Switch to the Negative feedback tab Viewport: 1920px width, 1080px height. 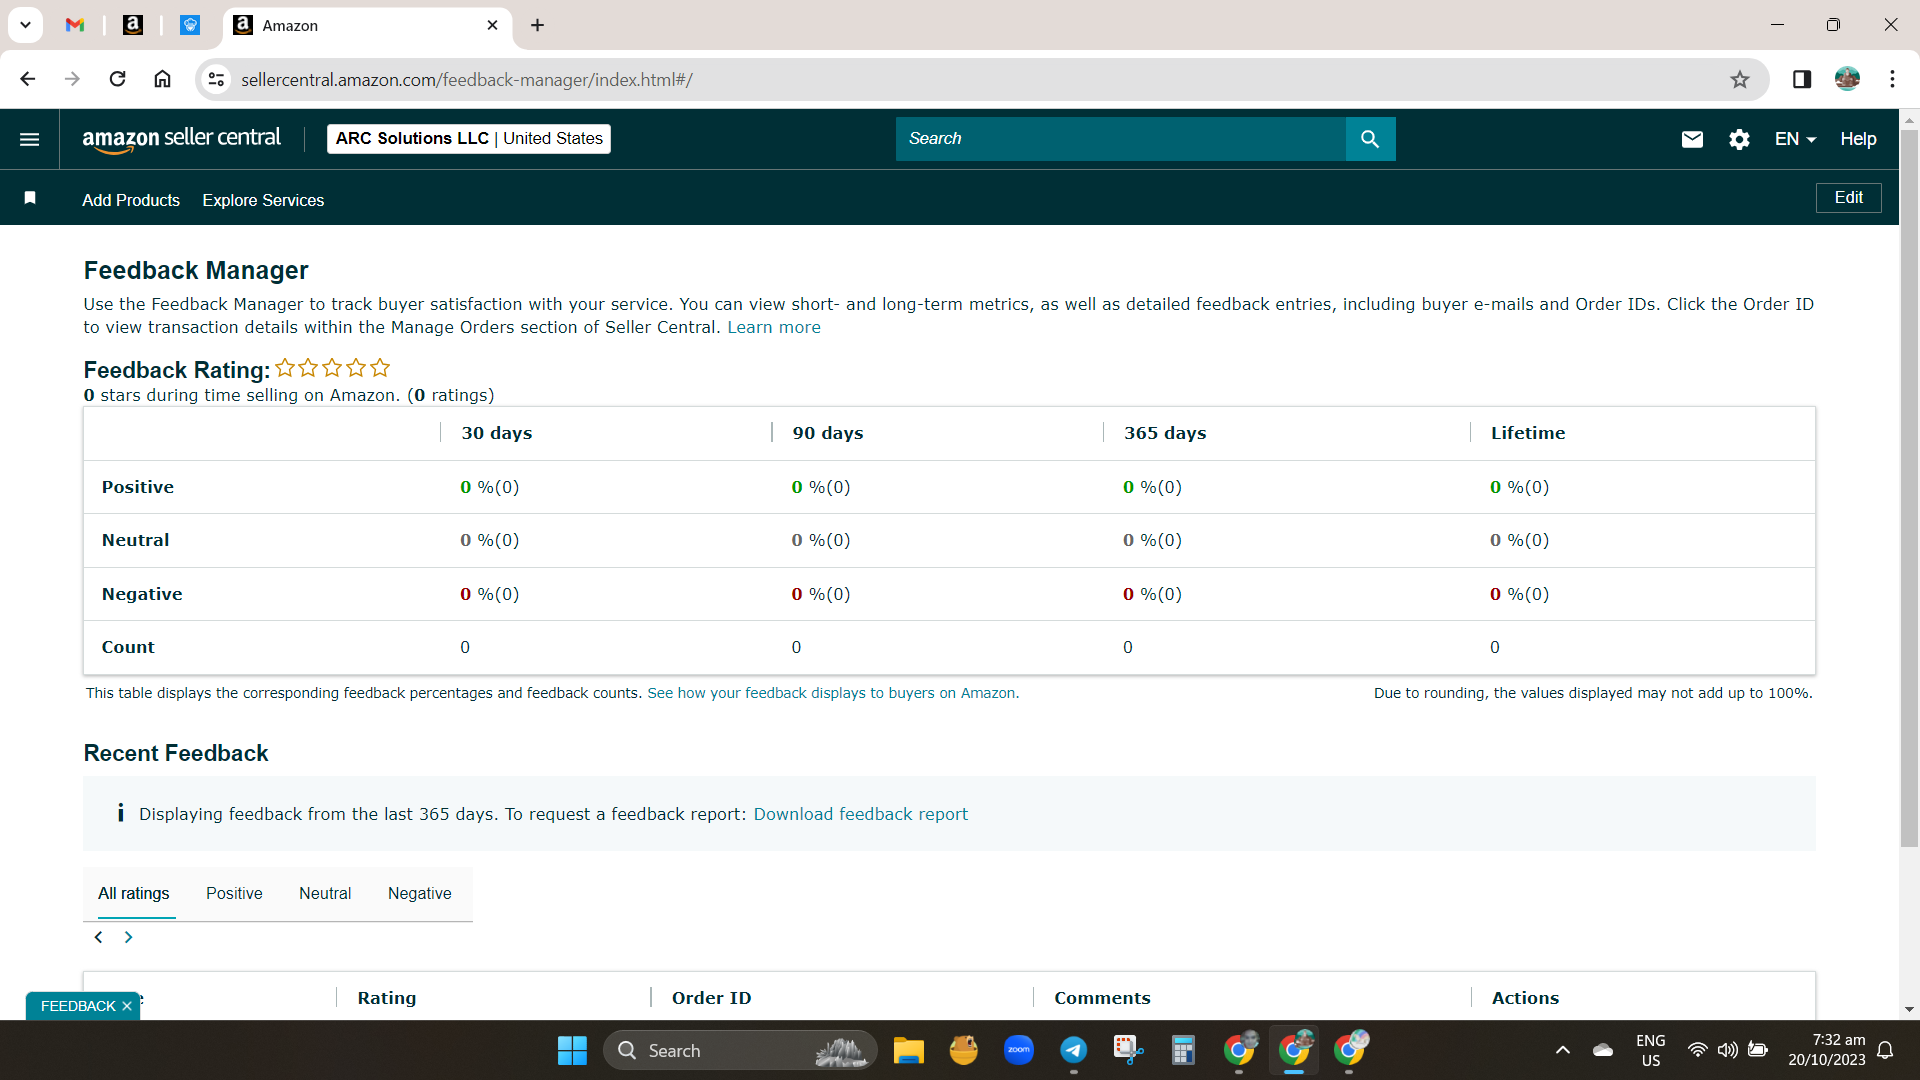click(x=419, y=893)
